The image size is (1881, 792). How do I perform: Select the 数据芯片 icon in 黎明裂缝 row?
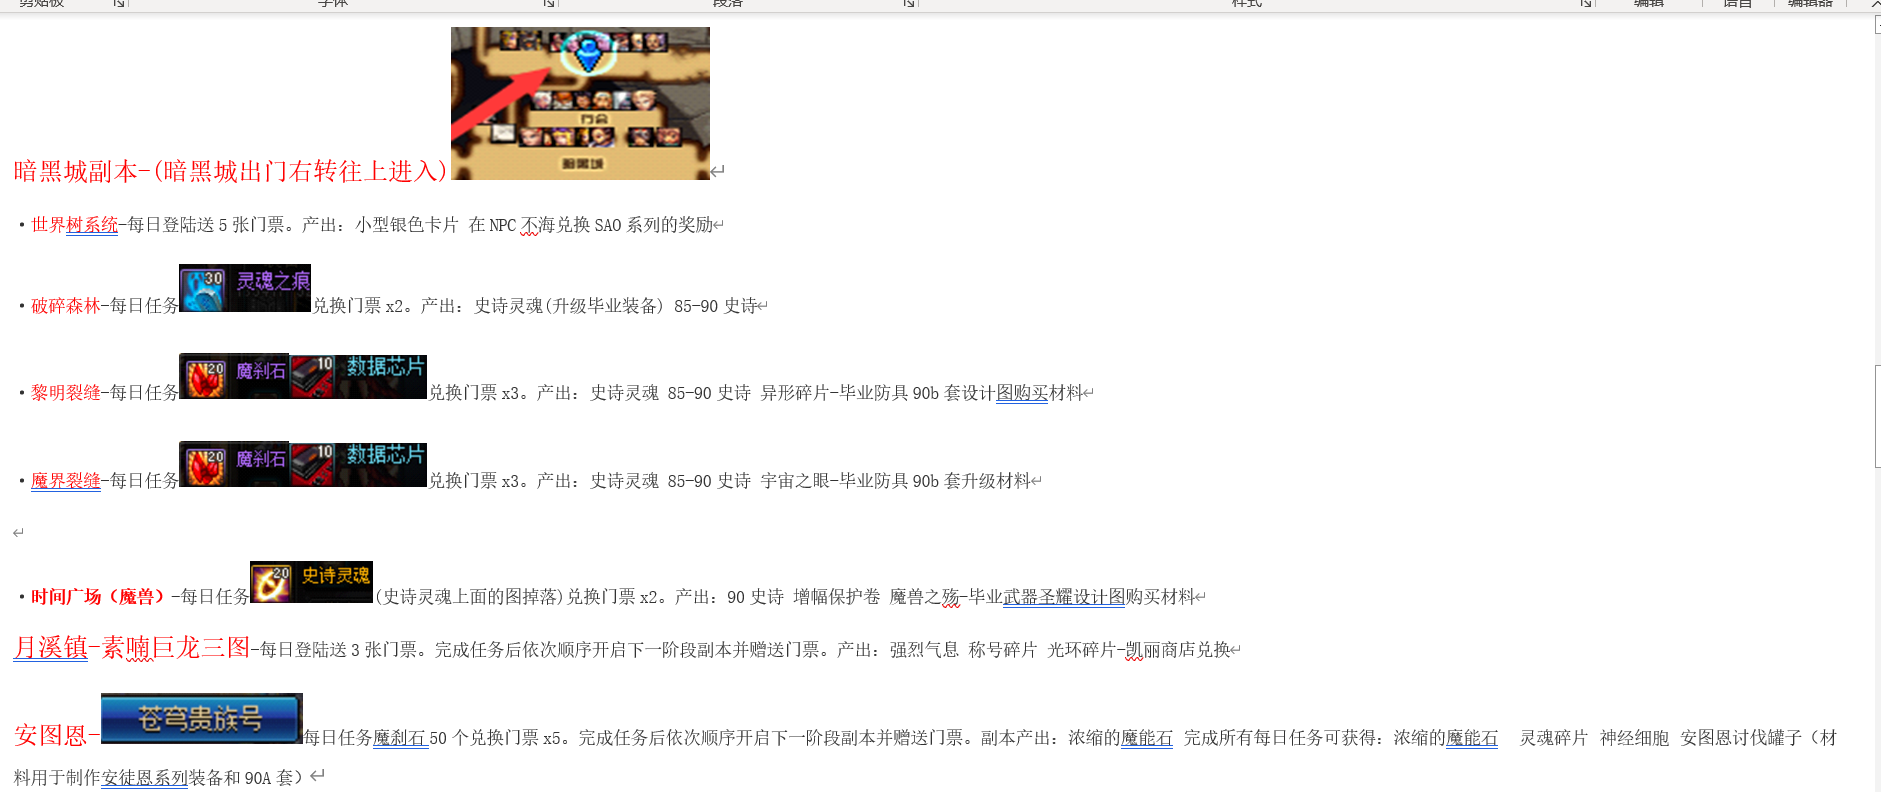click(358, 376)
